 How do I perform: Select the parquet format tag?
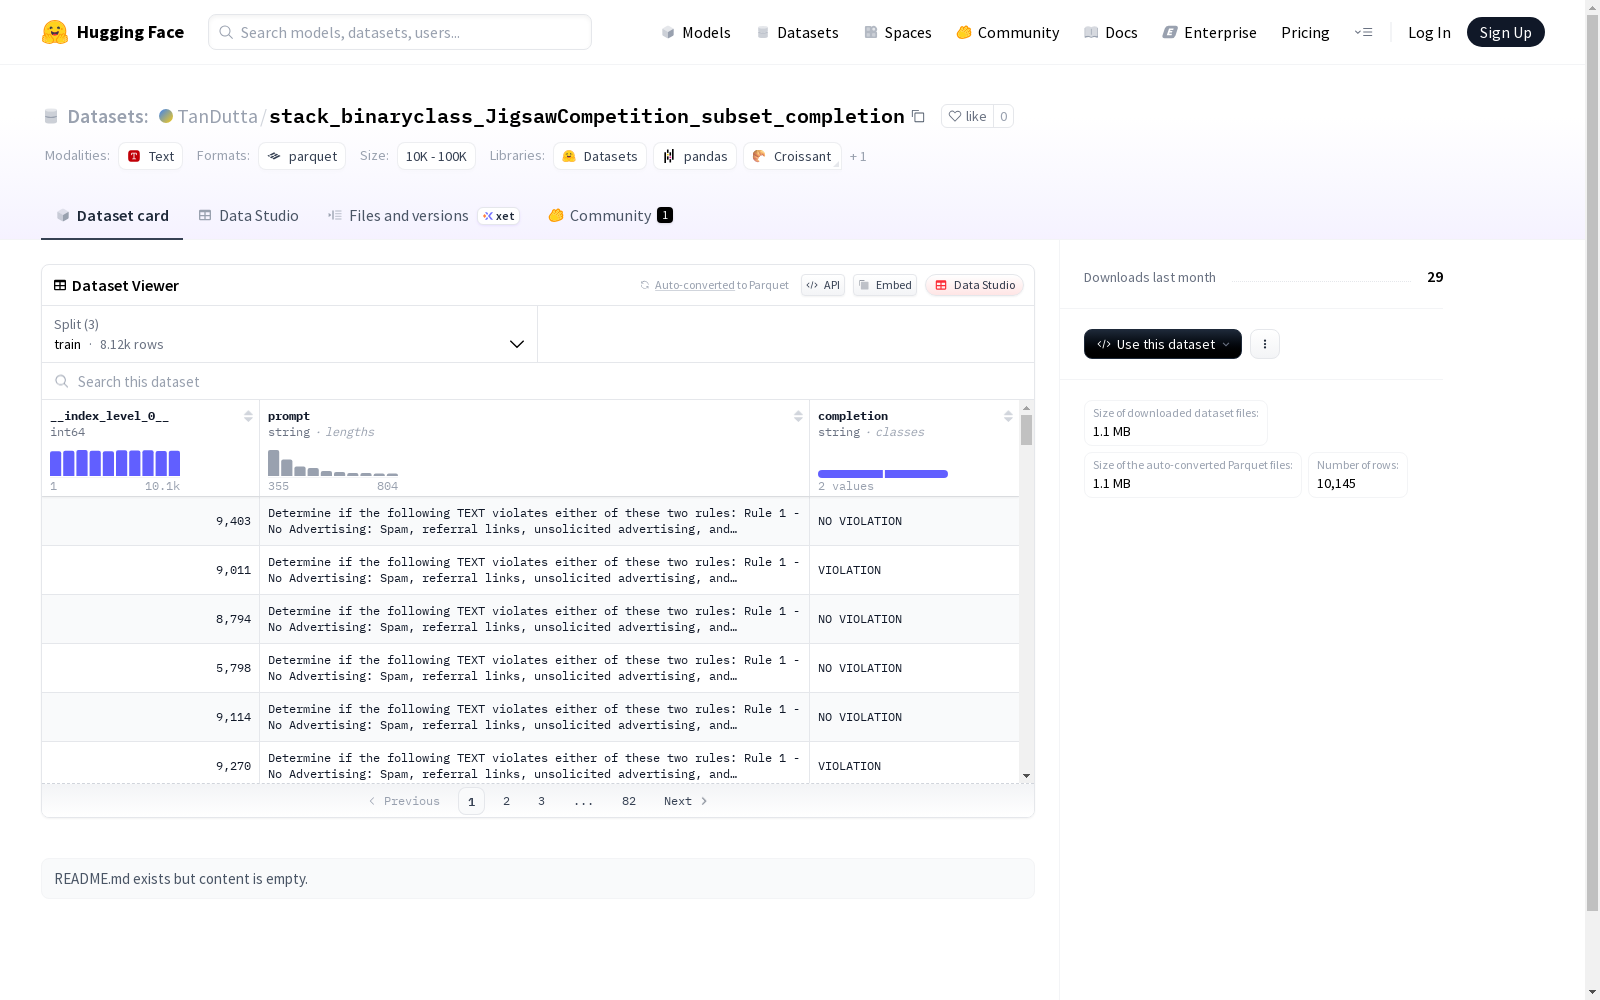coord(302,156)
